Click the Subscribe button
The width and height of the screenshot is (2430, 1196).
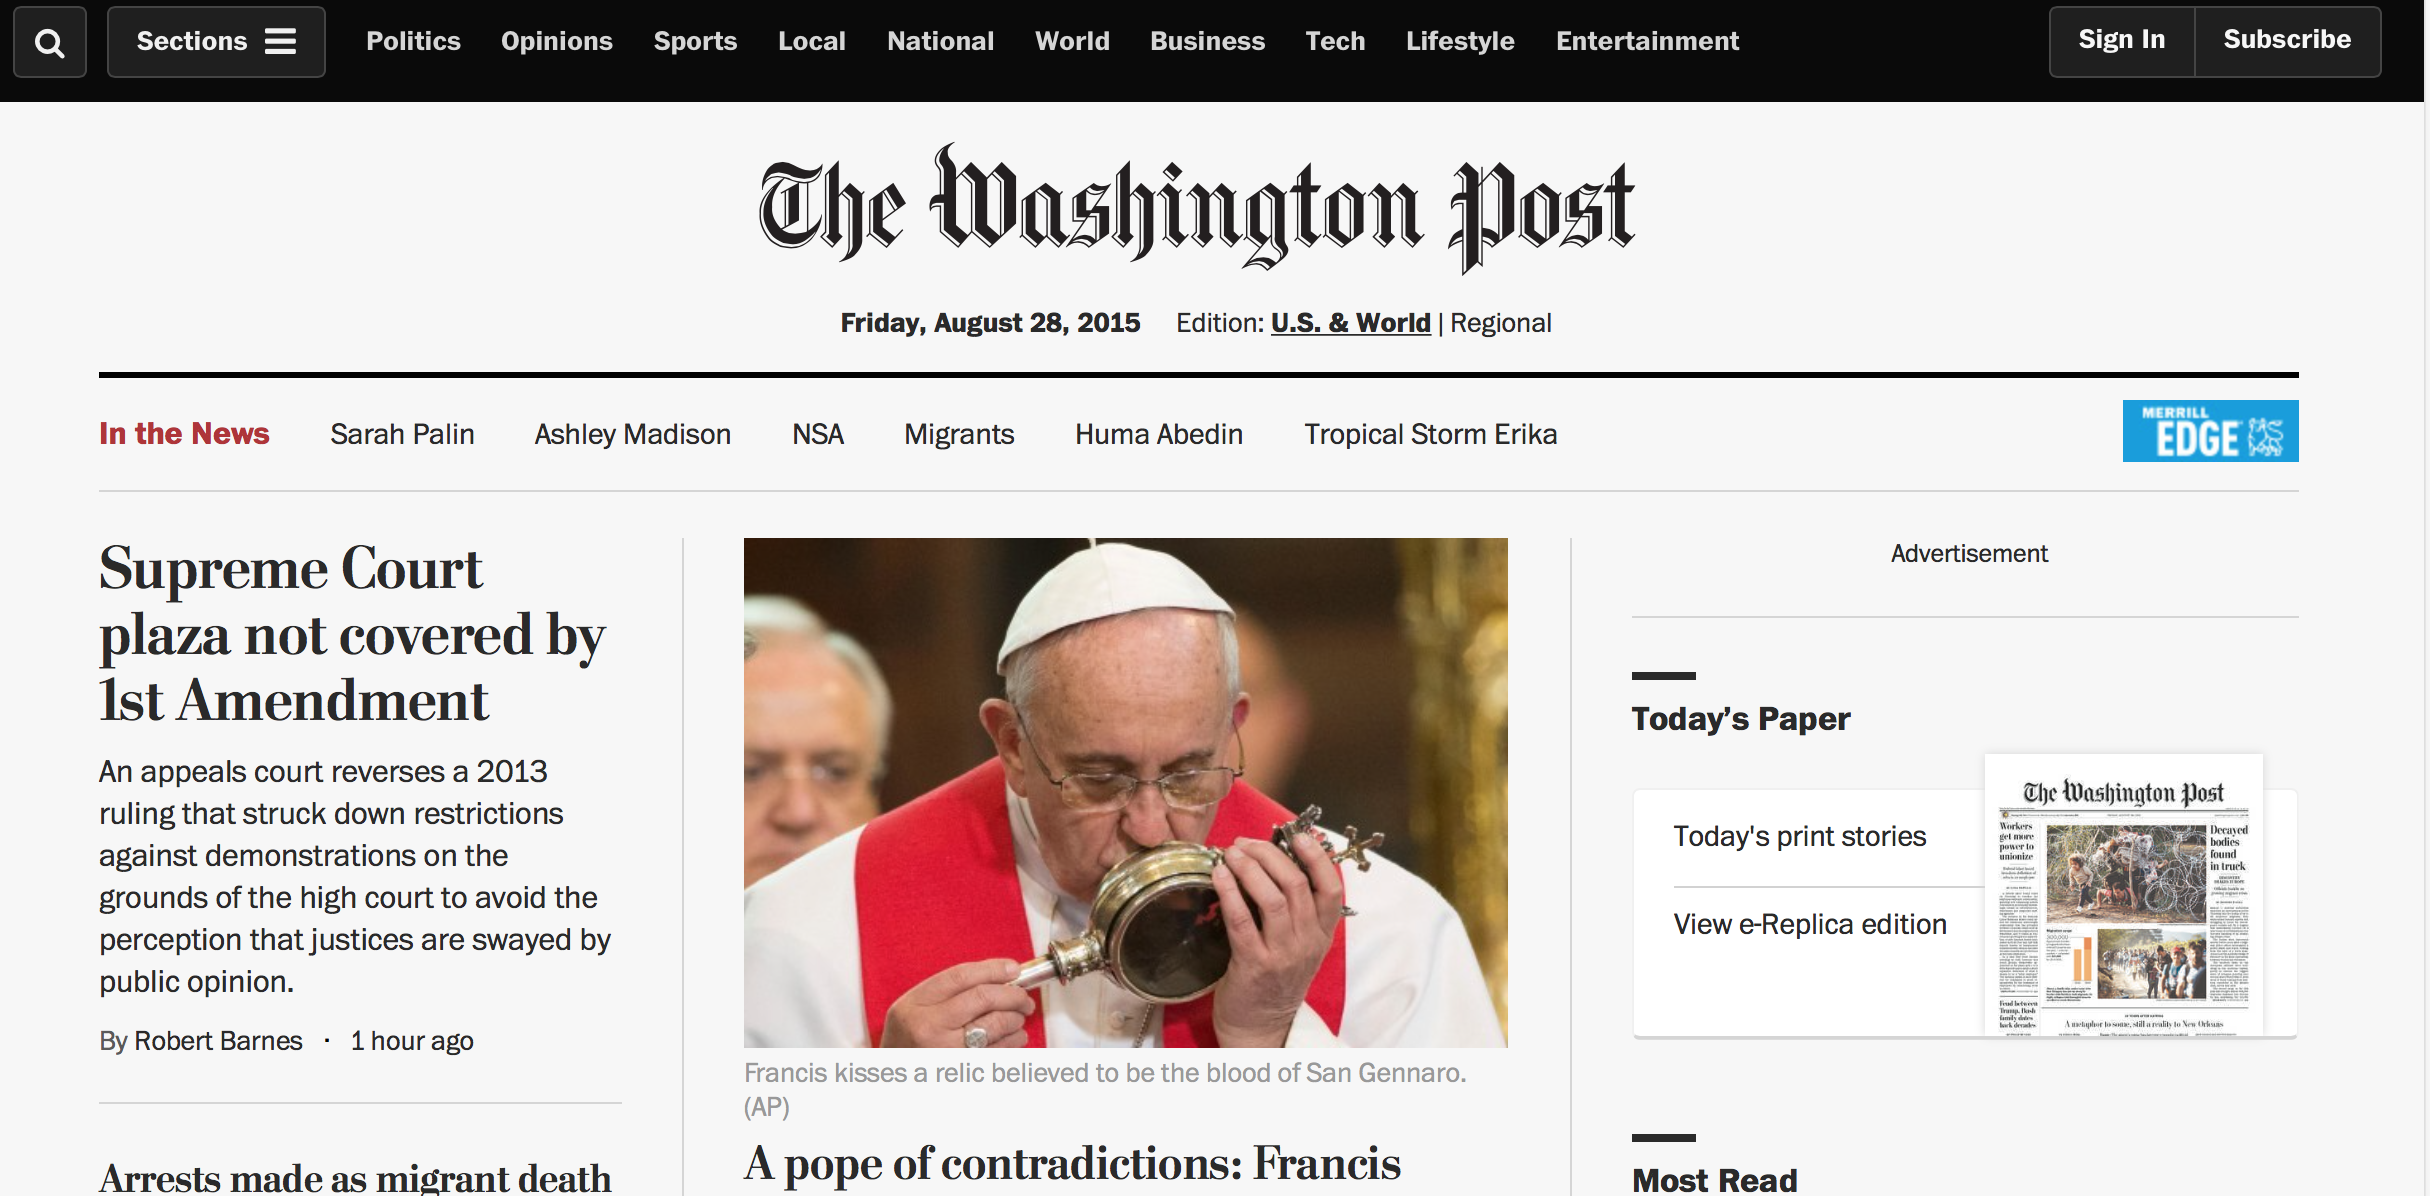[2287, 41]
